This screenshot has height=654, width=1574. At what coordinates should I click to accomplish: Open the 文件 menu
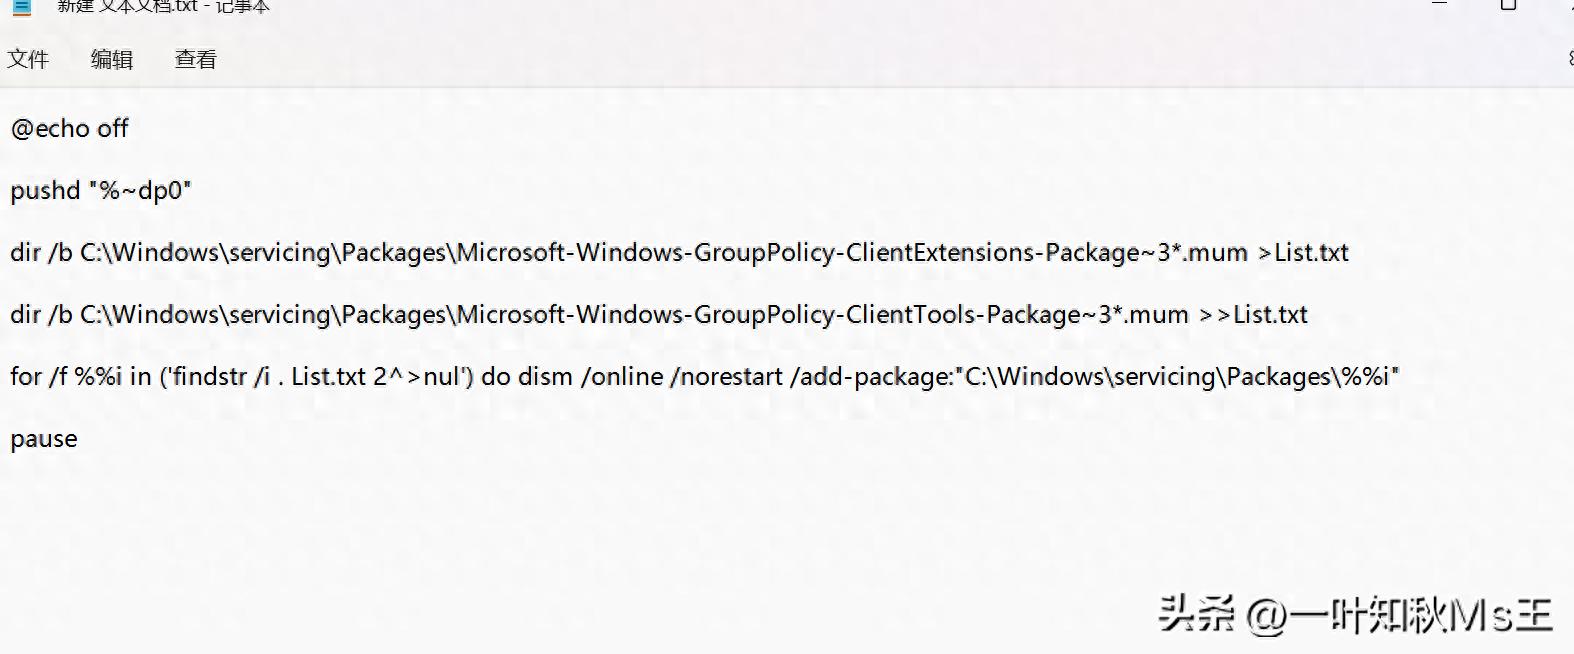(x=28, y=60)
